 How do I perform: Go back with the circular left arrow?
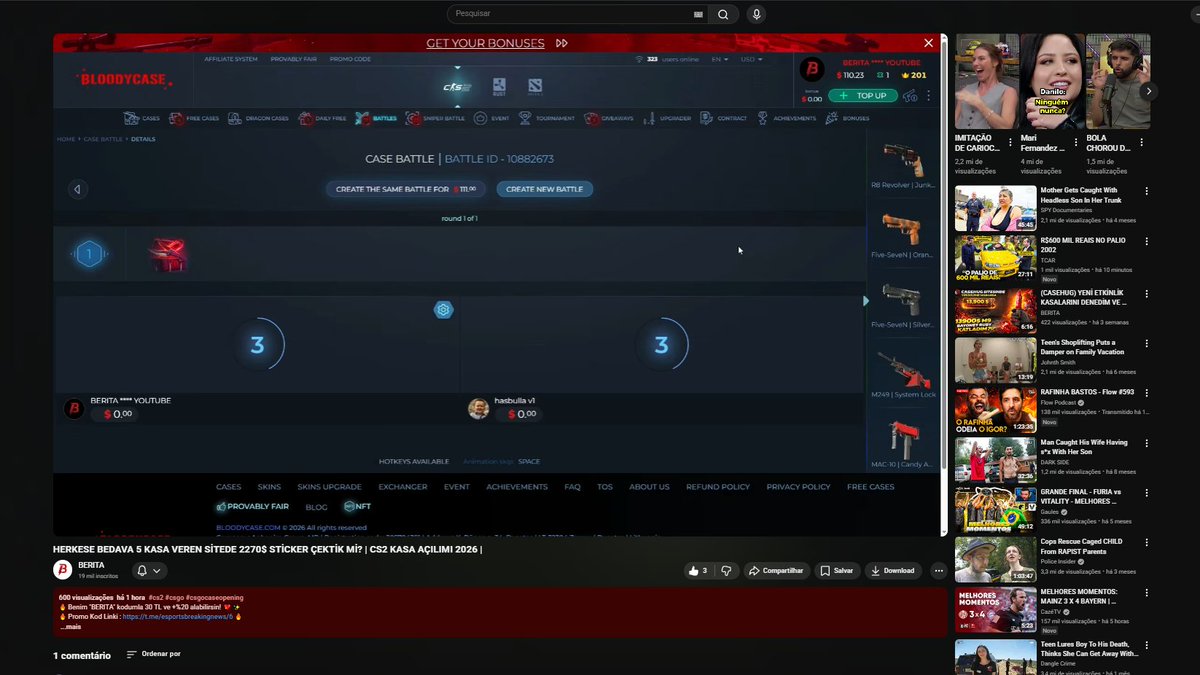(x=77, y=189)
